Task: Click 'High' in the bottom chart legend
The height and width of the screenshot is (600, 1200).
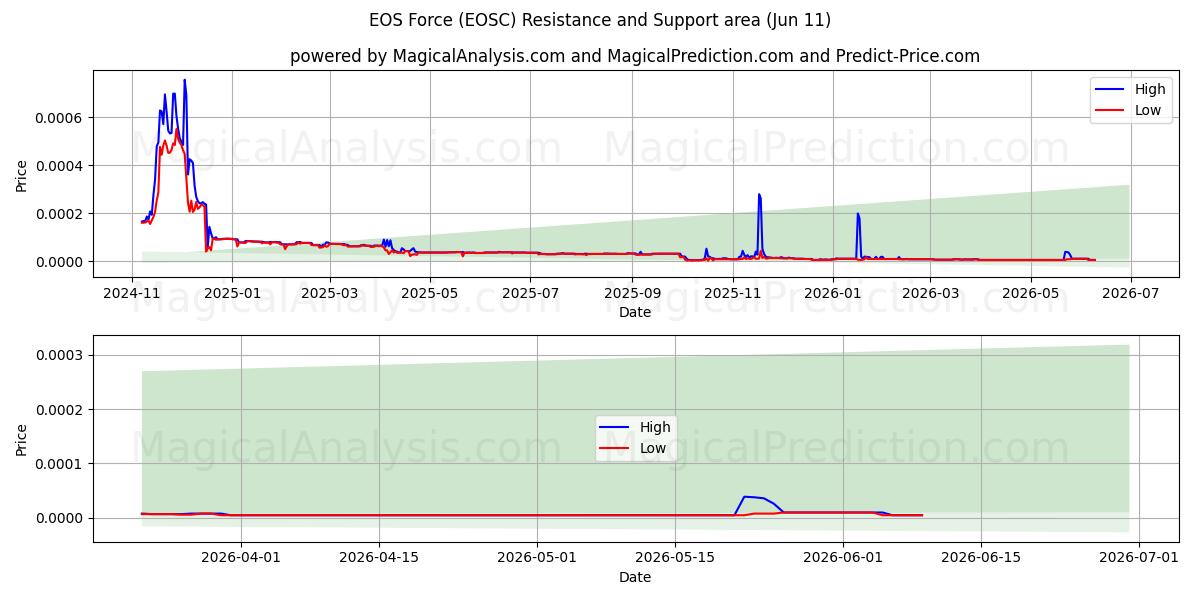Action: coord(655,427)
